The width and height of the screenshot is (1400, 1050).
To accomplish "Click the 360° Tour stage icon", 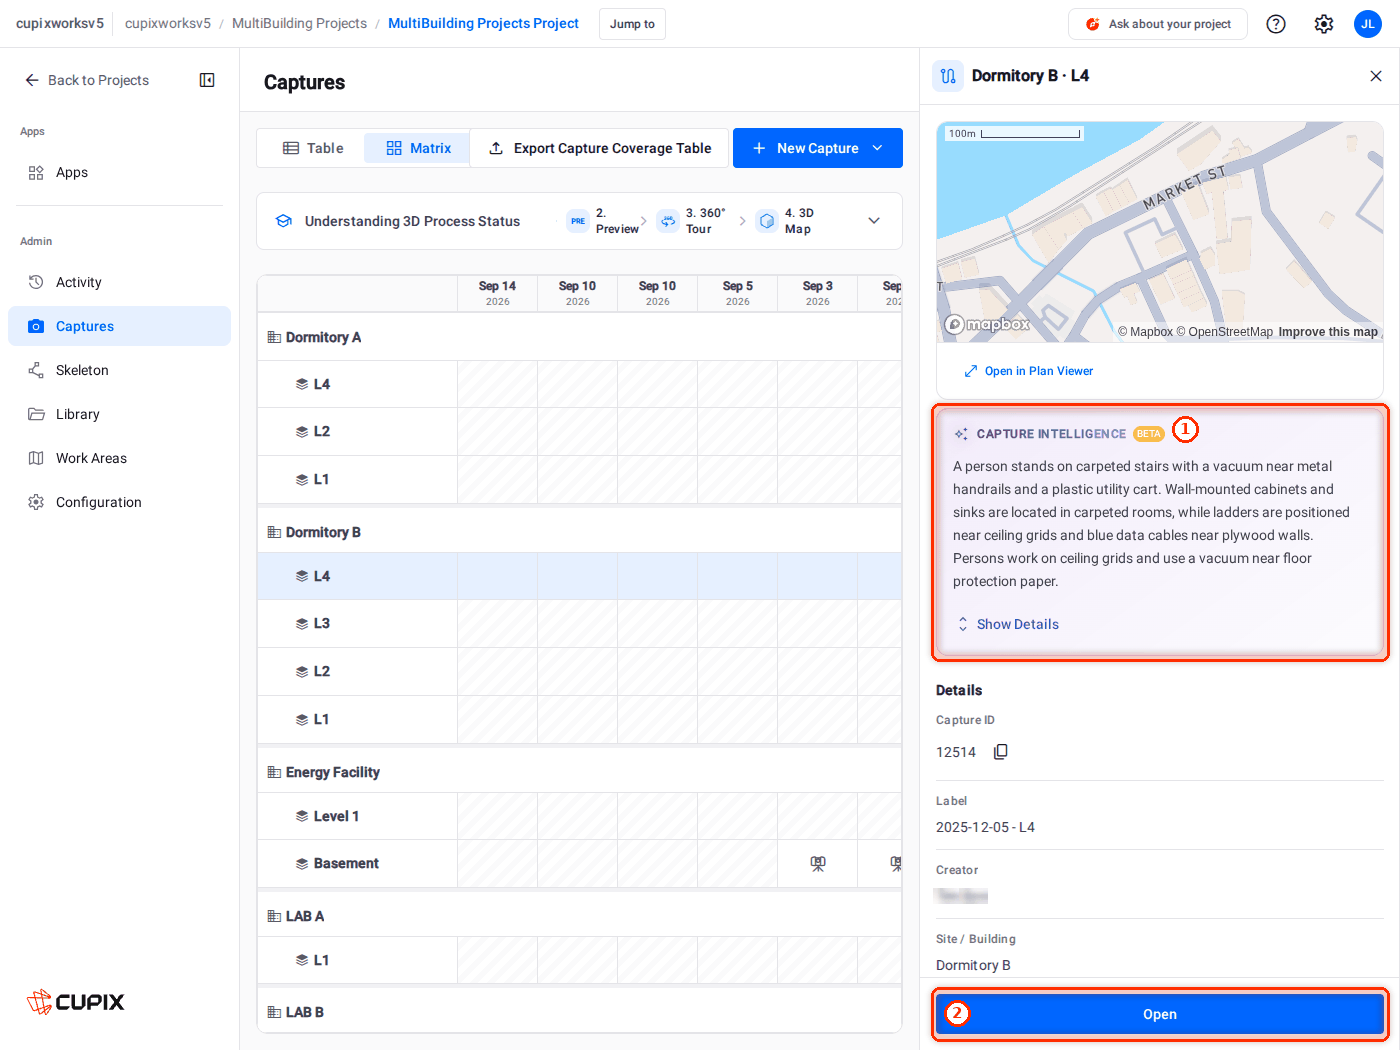I will (668, 221).
